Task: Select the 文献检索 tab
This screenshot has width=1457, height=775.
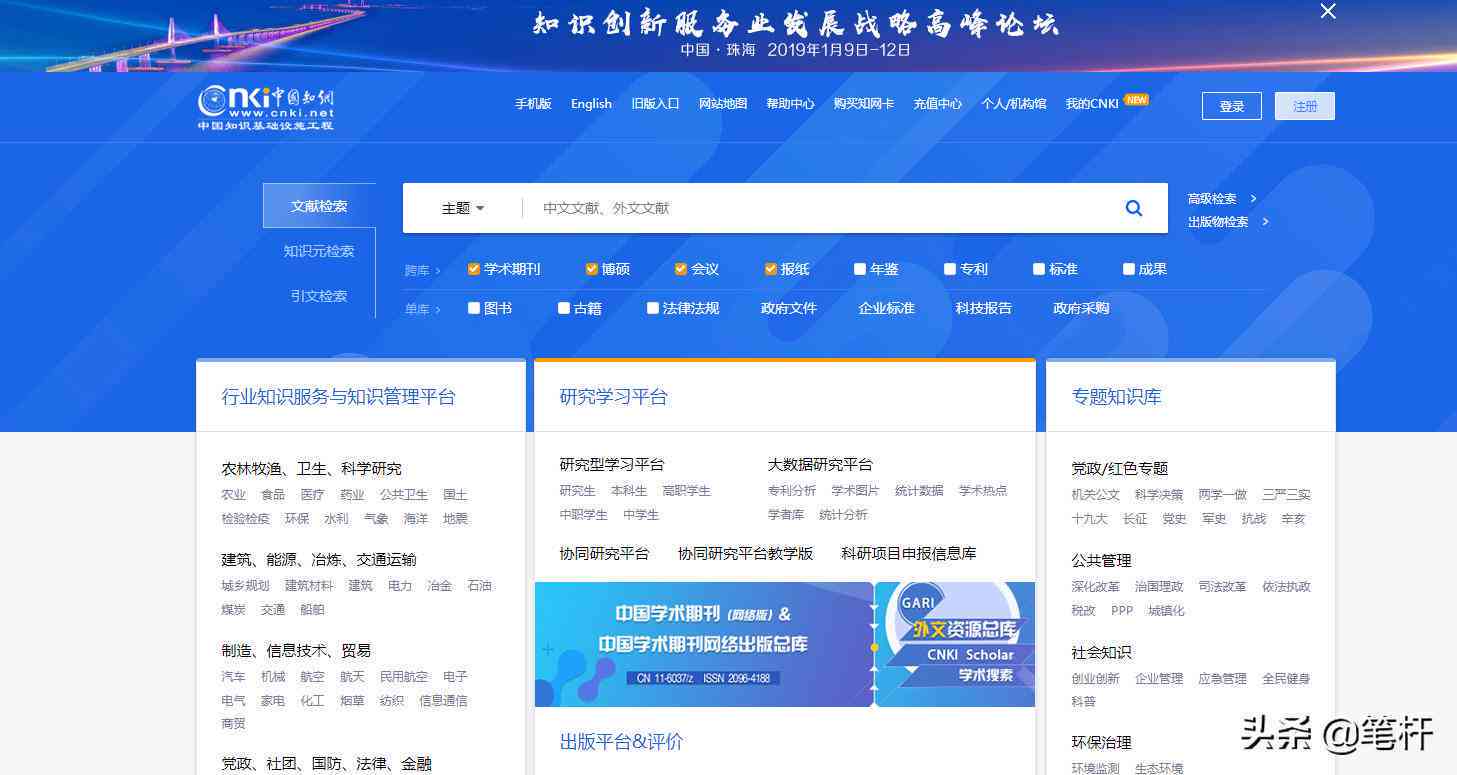Action: point(319,206)
